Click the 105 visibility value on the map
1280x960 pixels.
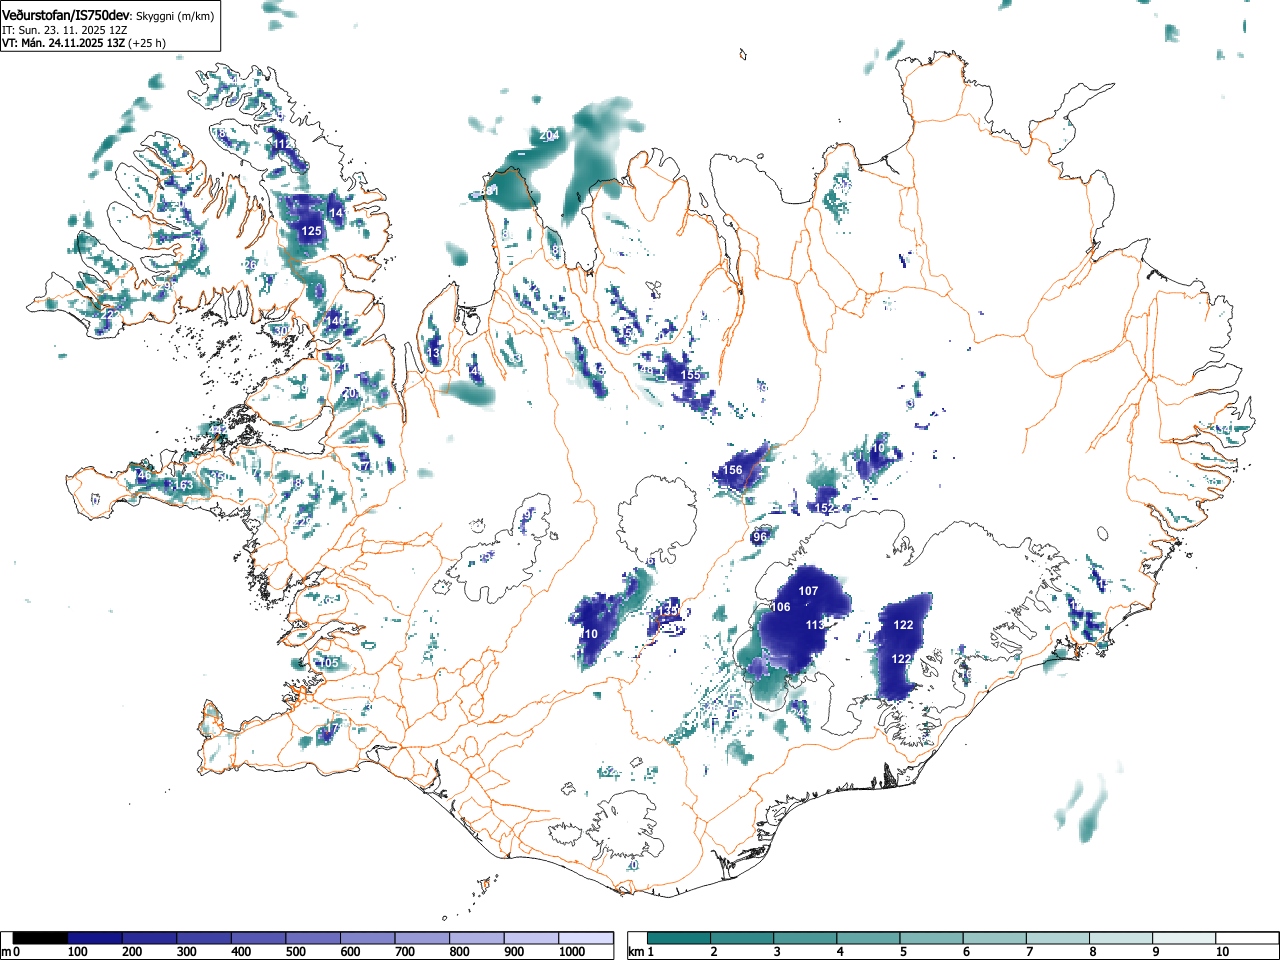[329, 663]
